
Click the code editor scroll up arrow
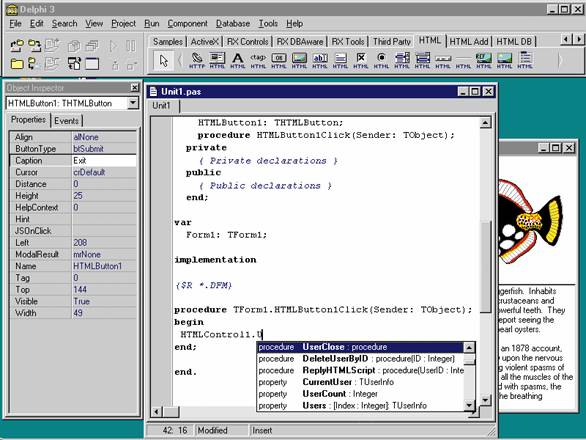point(485,122)
